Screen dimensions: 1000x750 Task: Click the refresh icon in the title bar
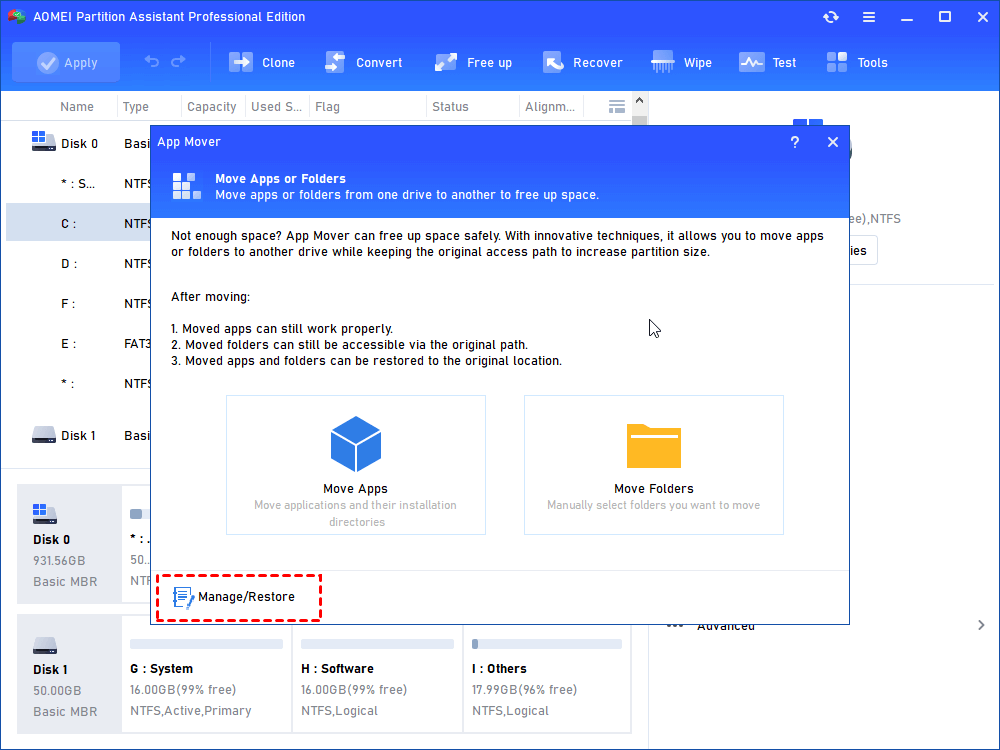(830, 17)
